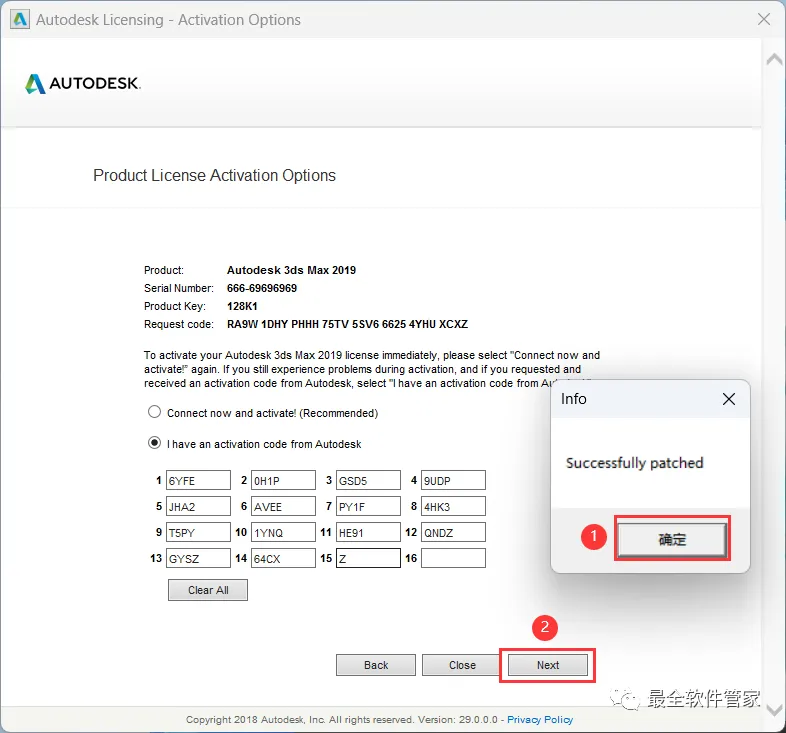Click activation field 7 containing PY1F
The height and width of the screenshot is (733, 786).
point(368,506)
